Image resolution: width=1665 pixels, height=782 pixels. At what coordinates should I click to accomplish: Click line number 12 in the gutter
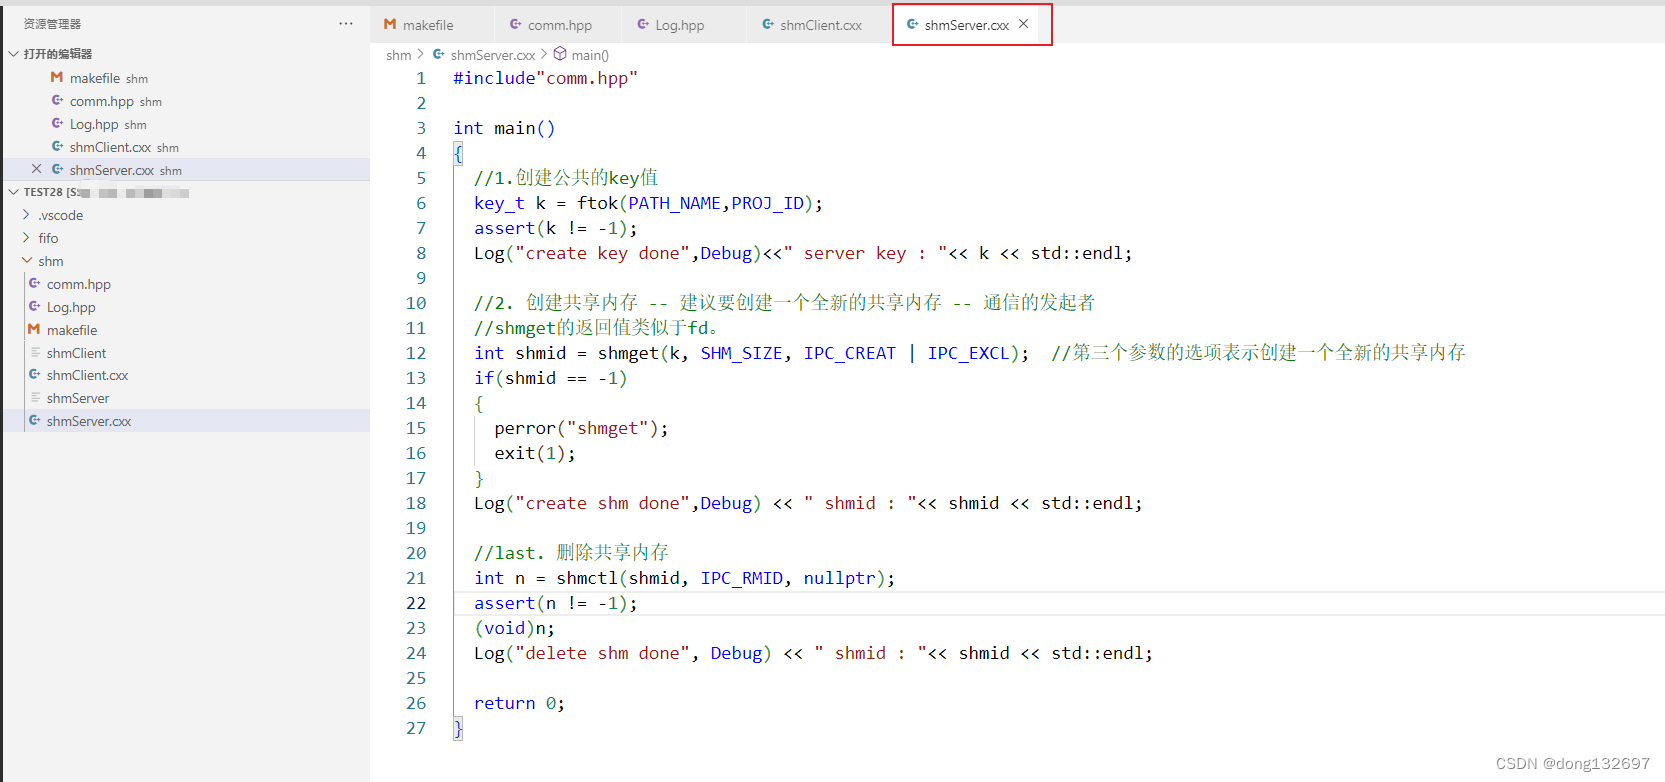click(416, 353)
